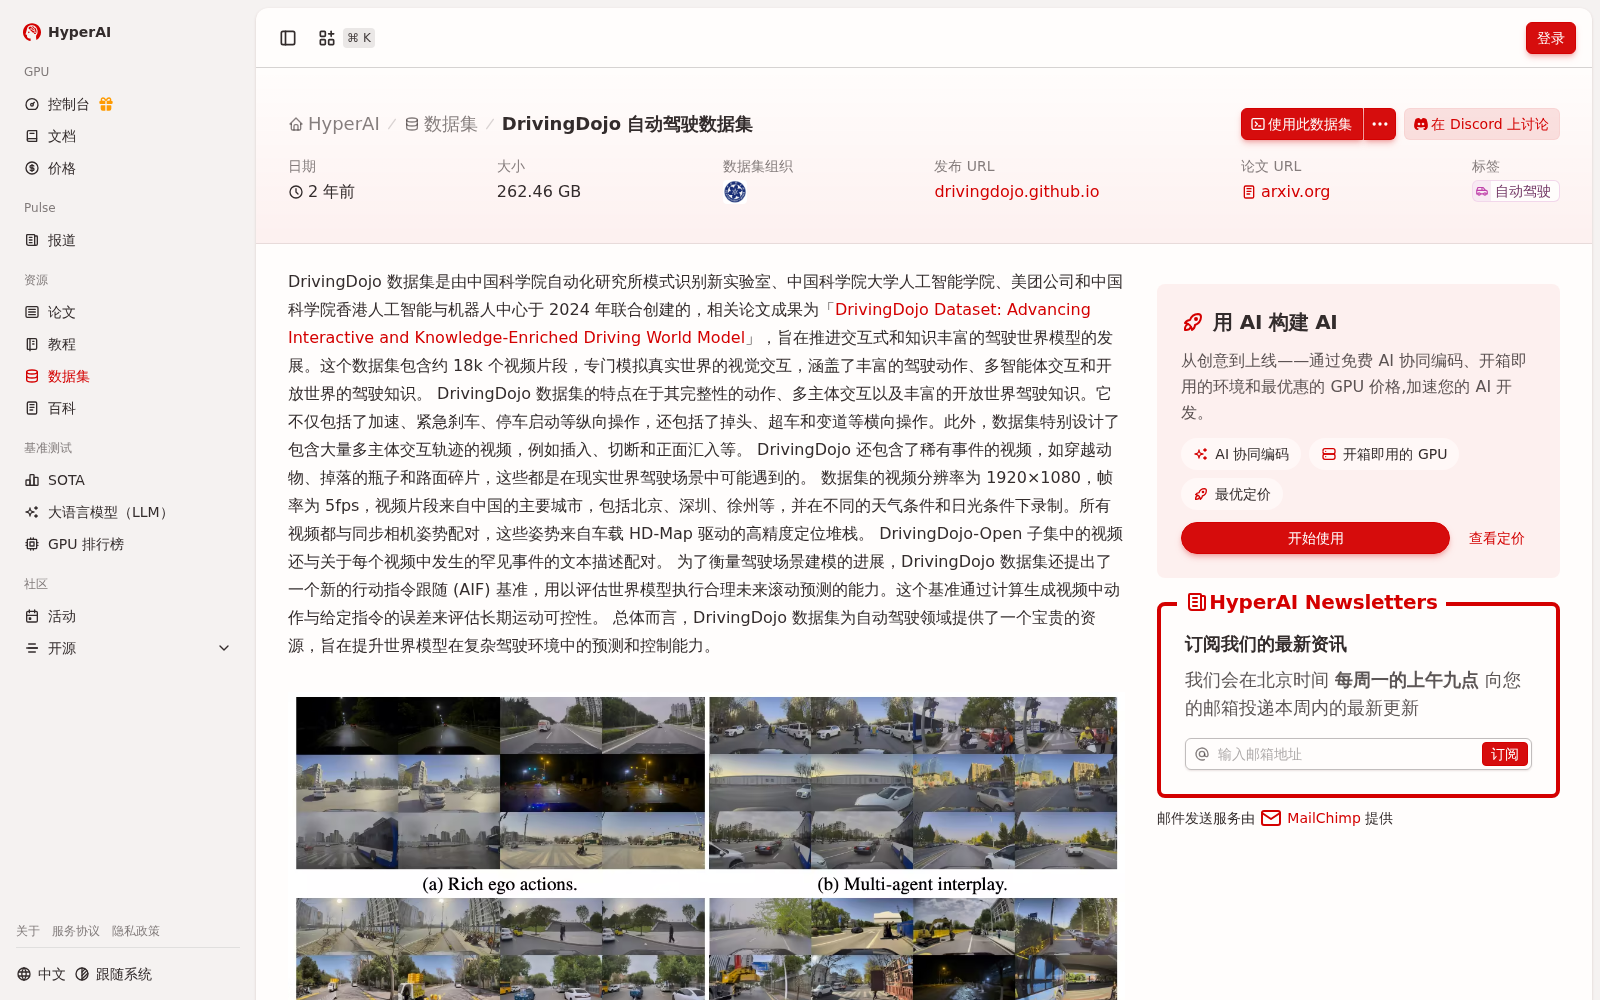
Task: Open drivingdojo.github.io release URL
Action: (1016, 191)
